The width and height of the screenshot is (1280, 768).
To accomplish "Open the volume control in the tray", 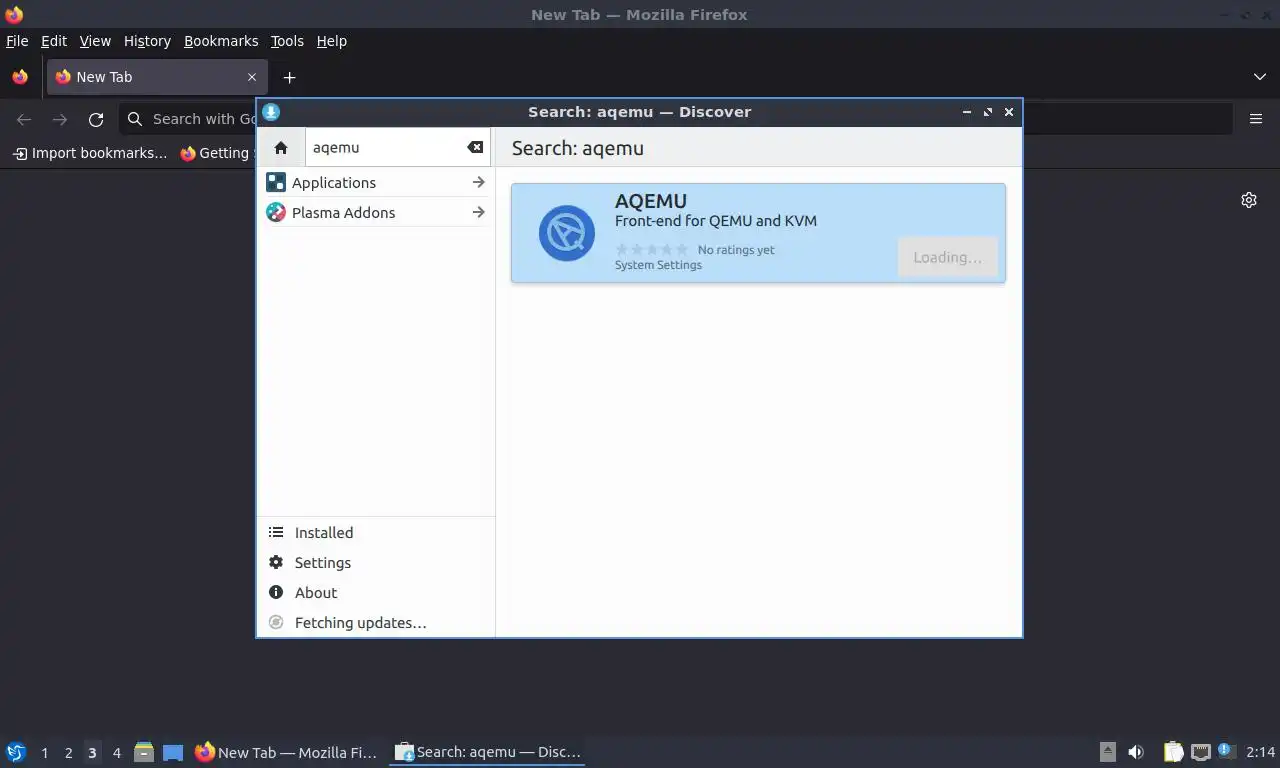I will point(1136,752).
